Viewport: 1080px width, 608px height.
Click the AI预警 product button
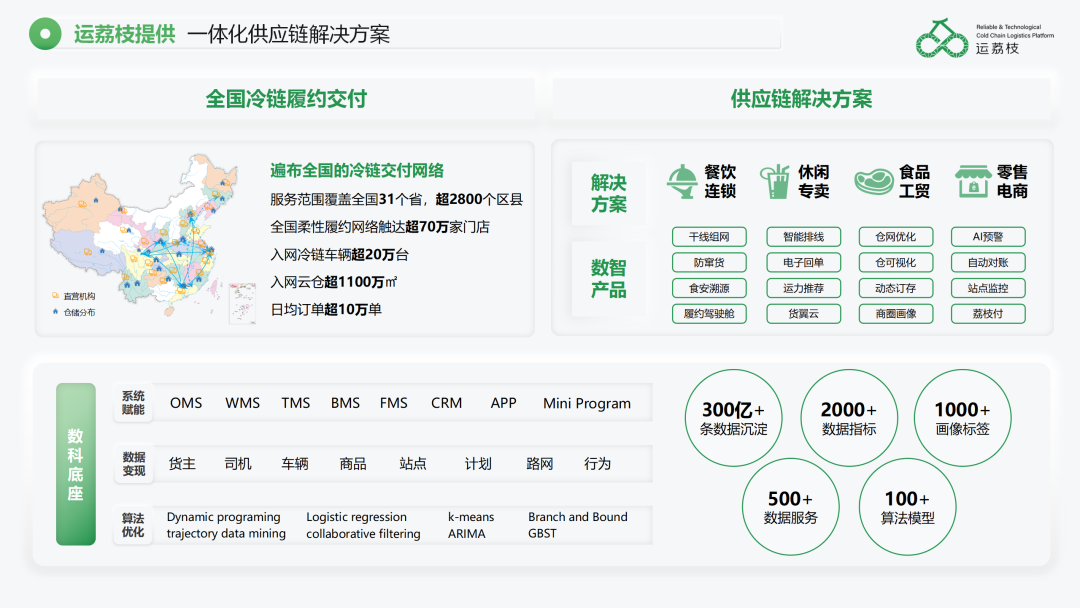(x=988, y=237)
